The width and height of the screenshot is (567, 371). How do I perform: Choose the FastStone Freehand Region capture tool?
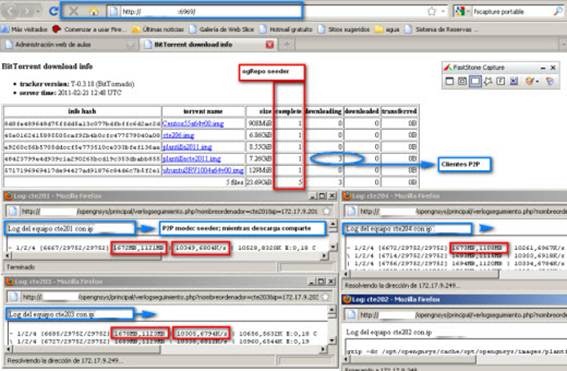[488, 81]
